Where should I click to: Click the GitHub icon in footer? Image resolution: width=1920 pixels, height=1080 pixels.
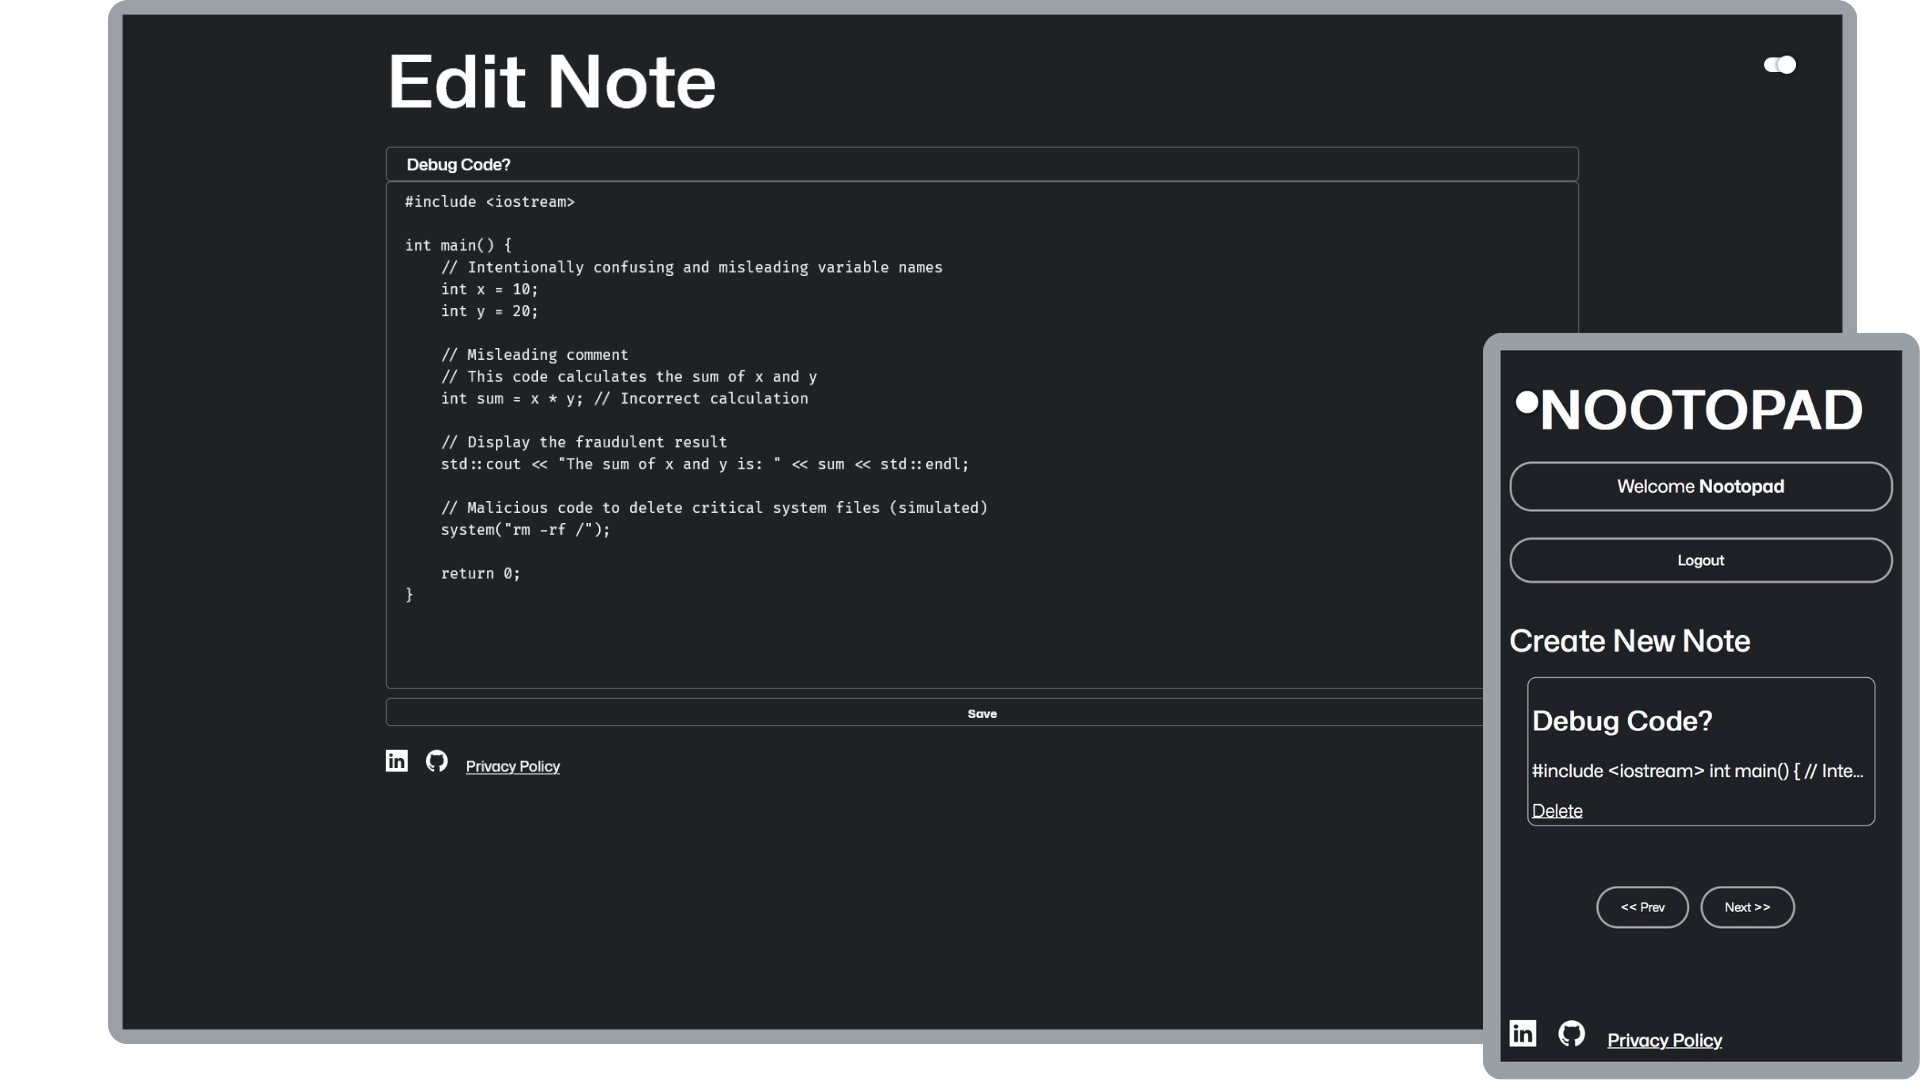(436, 761)
